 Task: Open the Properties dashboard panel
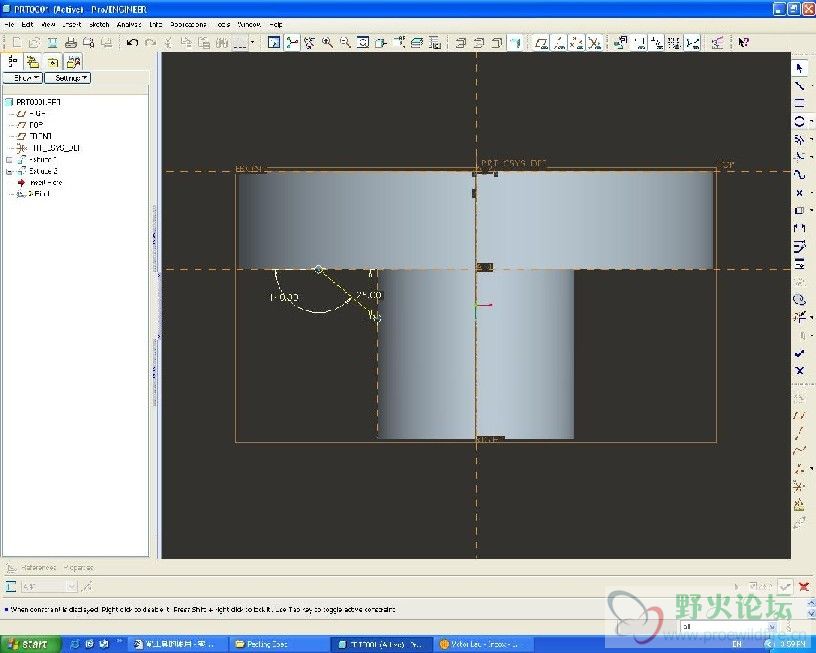[79, 567]
